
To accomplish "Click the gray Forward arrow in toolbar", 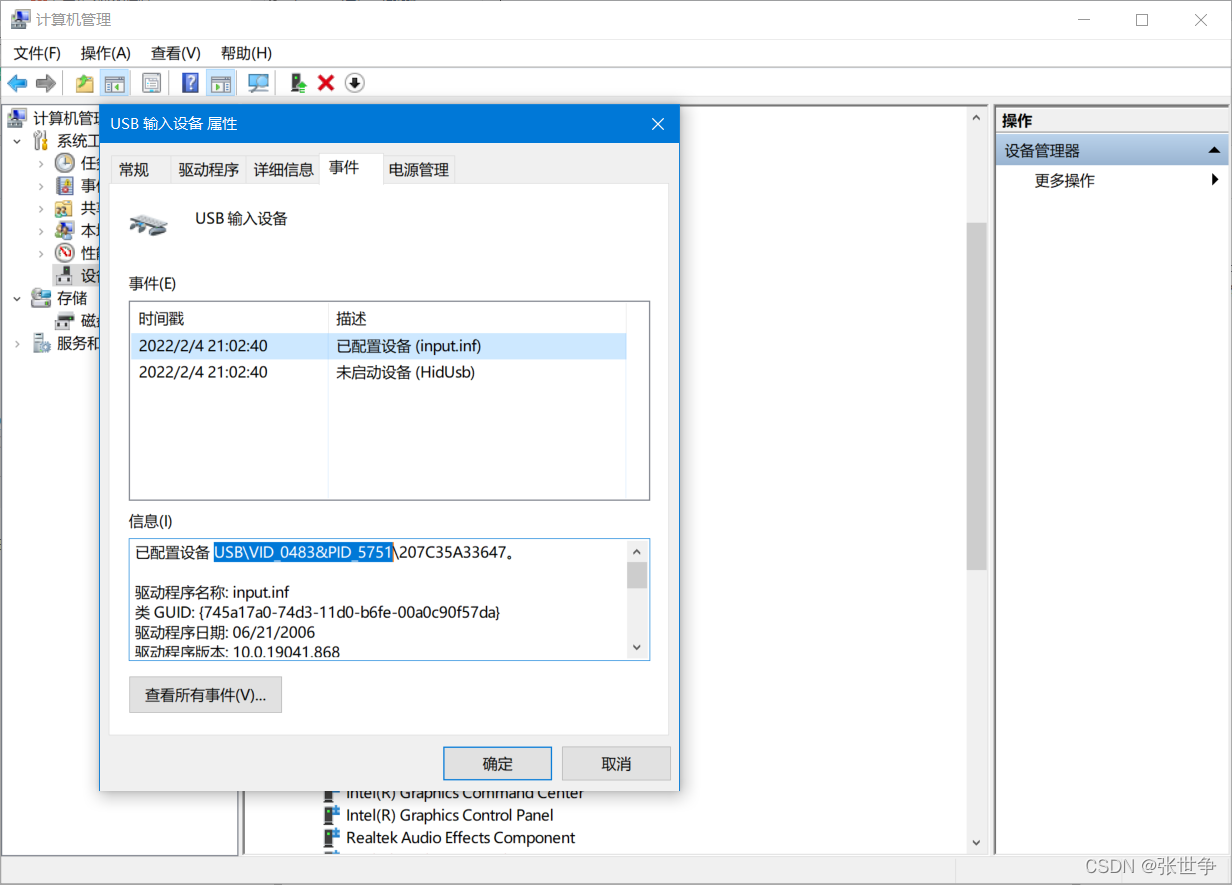I will tap(45, 83).
